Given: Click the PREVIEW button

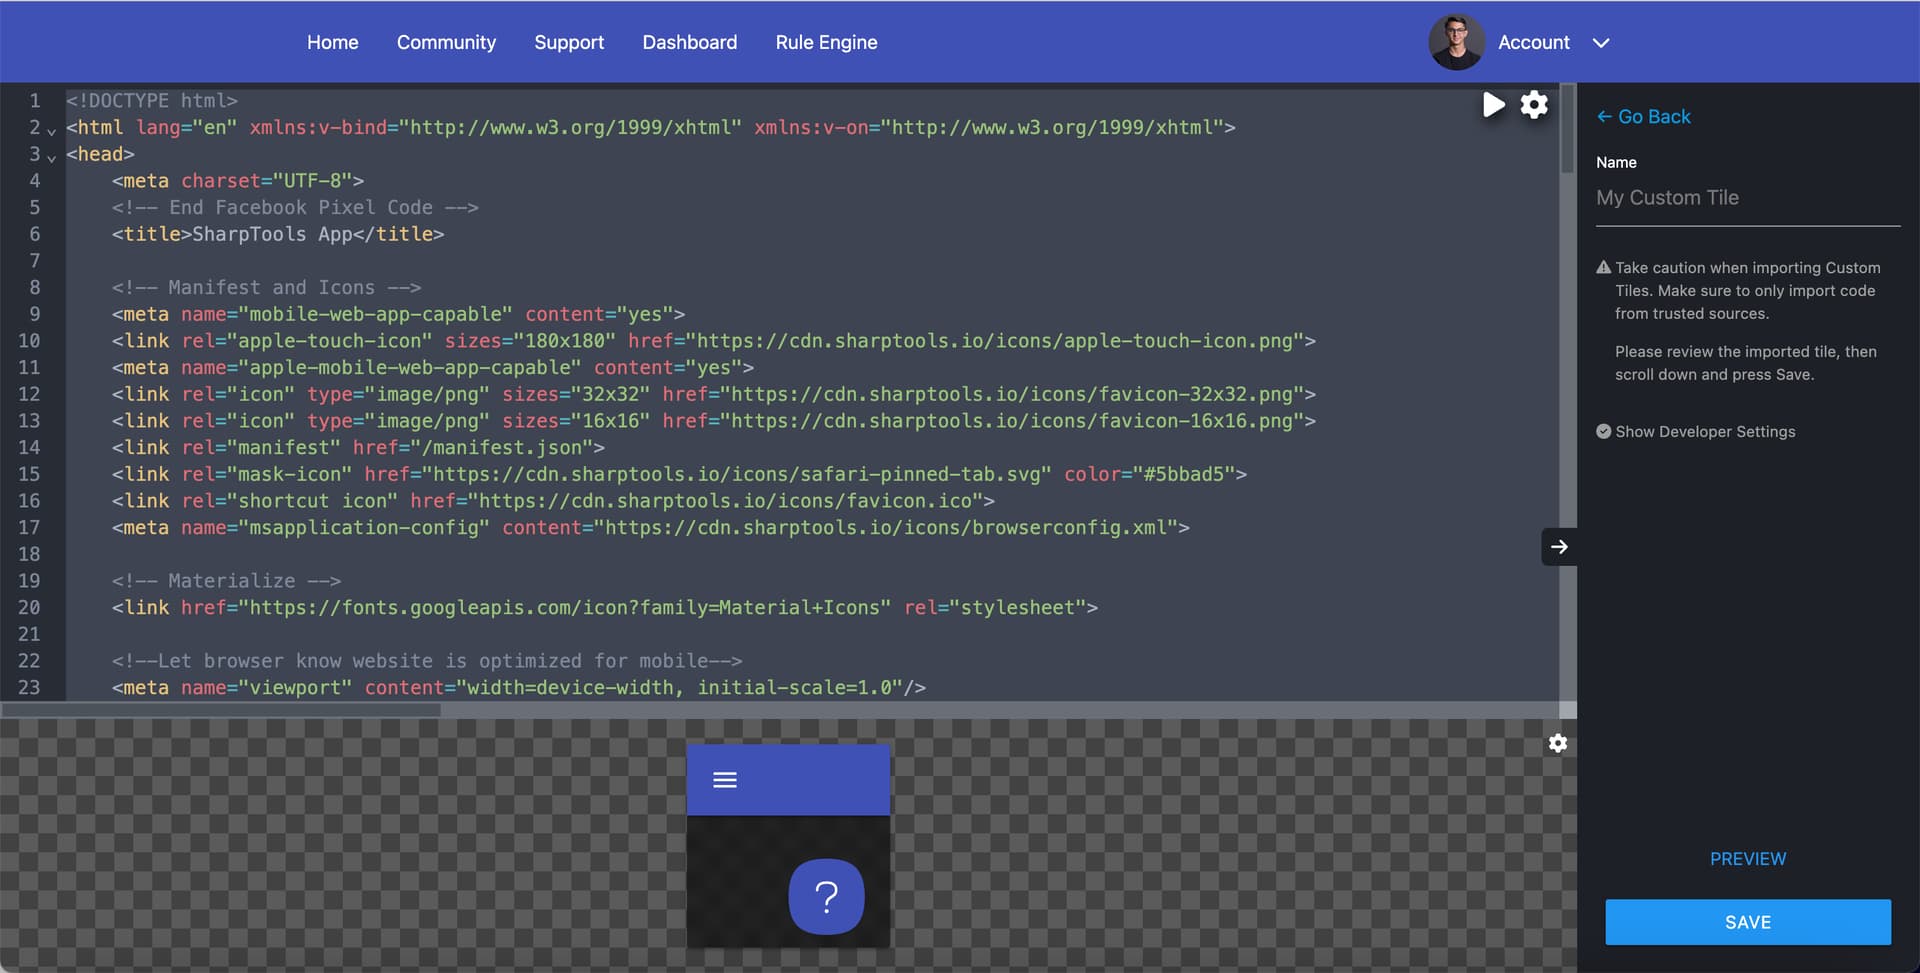Looking at the screenshot, I should pyautogui.click(x=1747, y=859).
